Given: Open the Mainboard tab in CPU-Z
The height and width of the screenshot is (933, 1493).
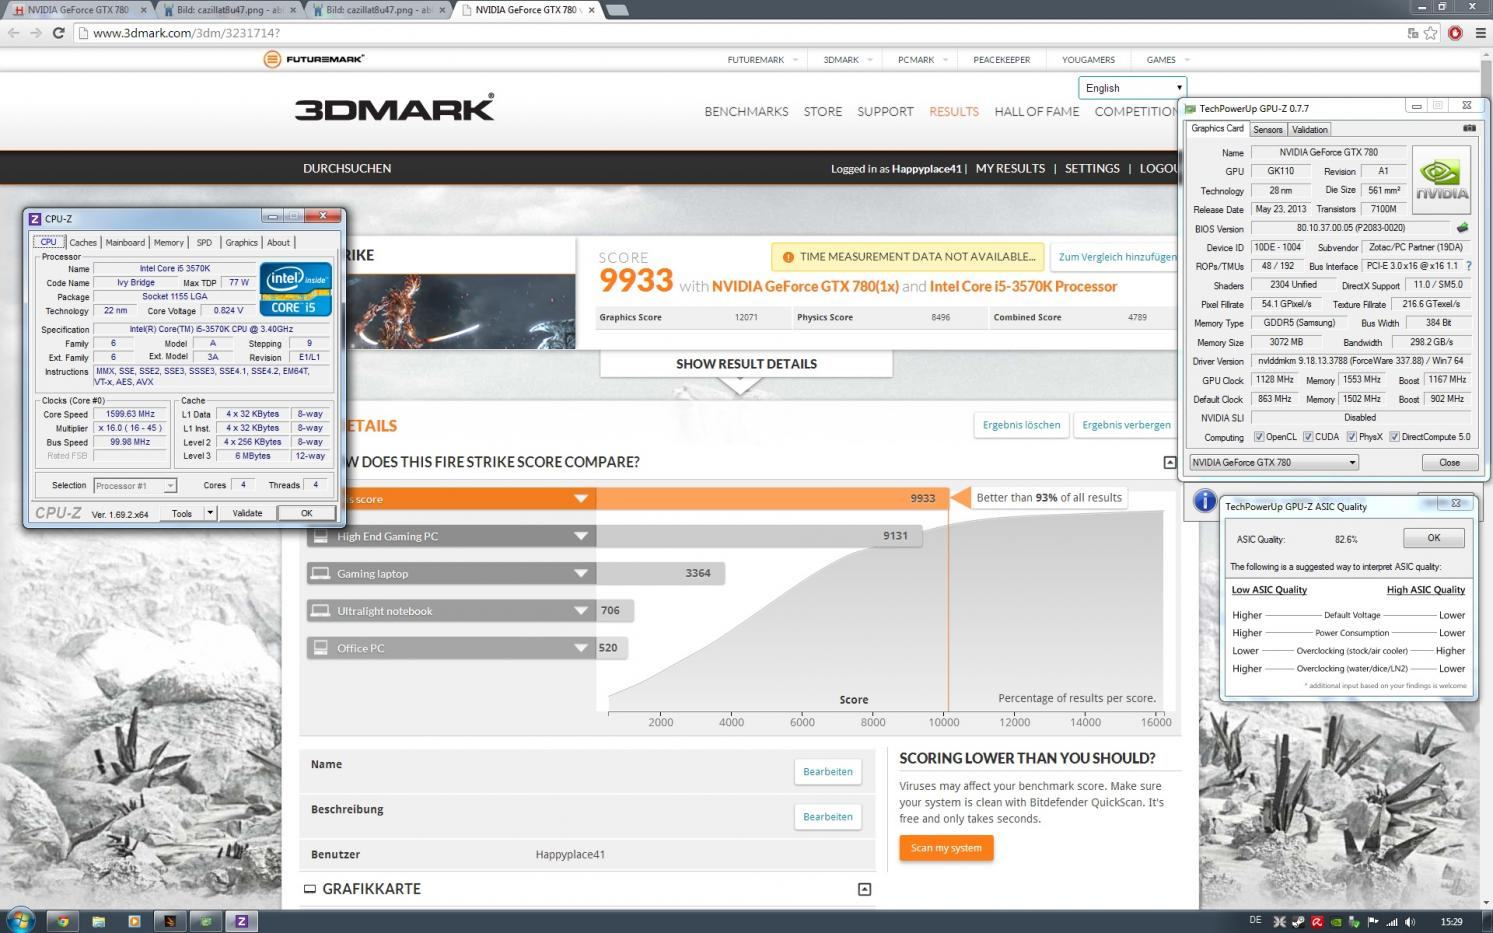Looking at the screenshot, I should tap(125, 242).
